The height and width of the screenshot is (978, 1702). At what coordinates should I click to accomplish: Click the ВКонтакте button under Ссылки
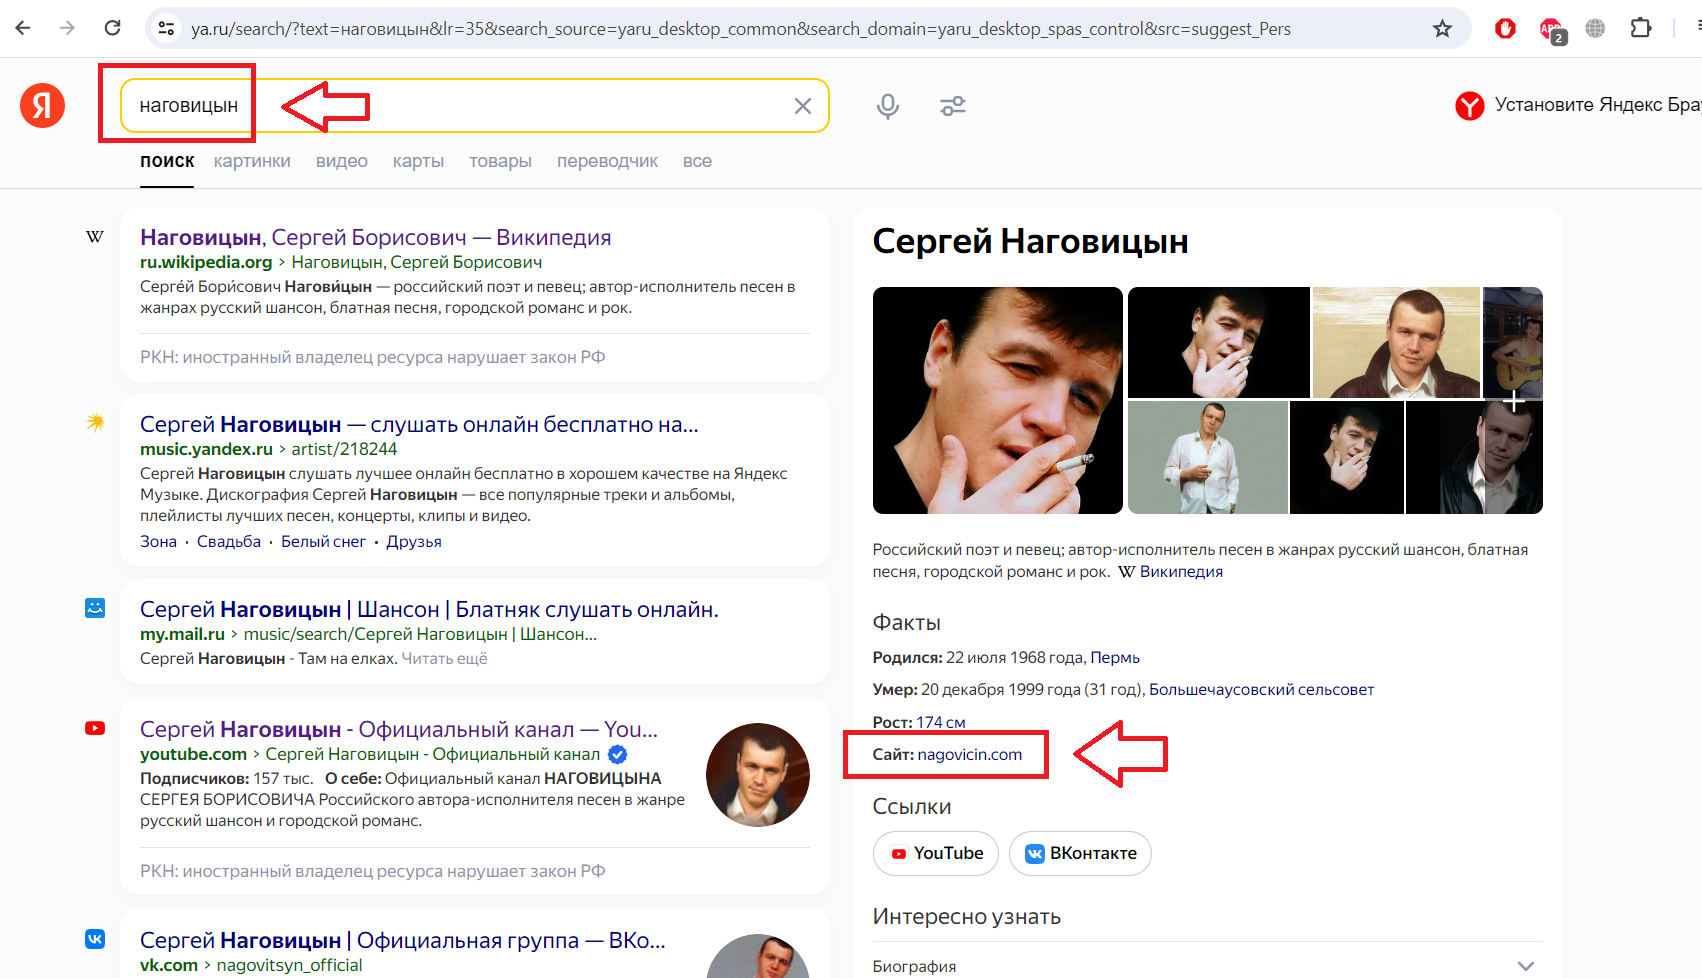tap(1080, 853)
